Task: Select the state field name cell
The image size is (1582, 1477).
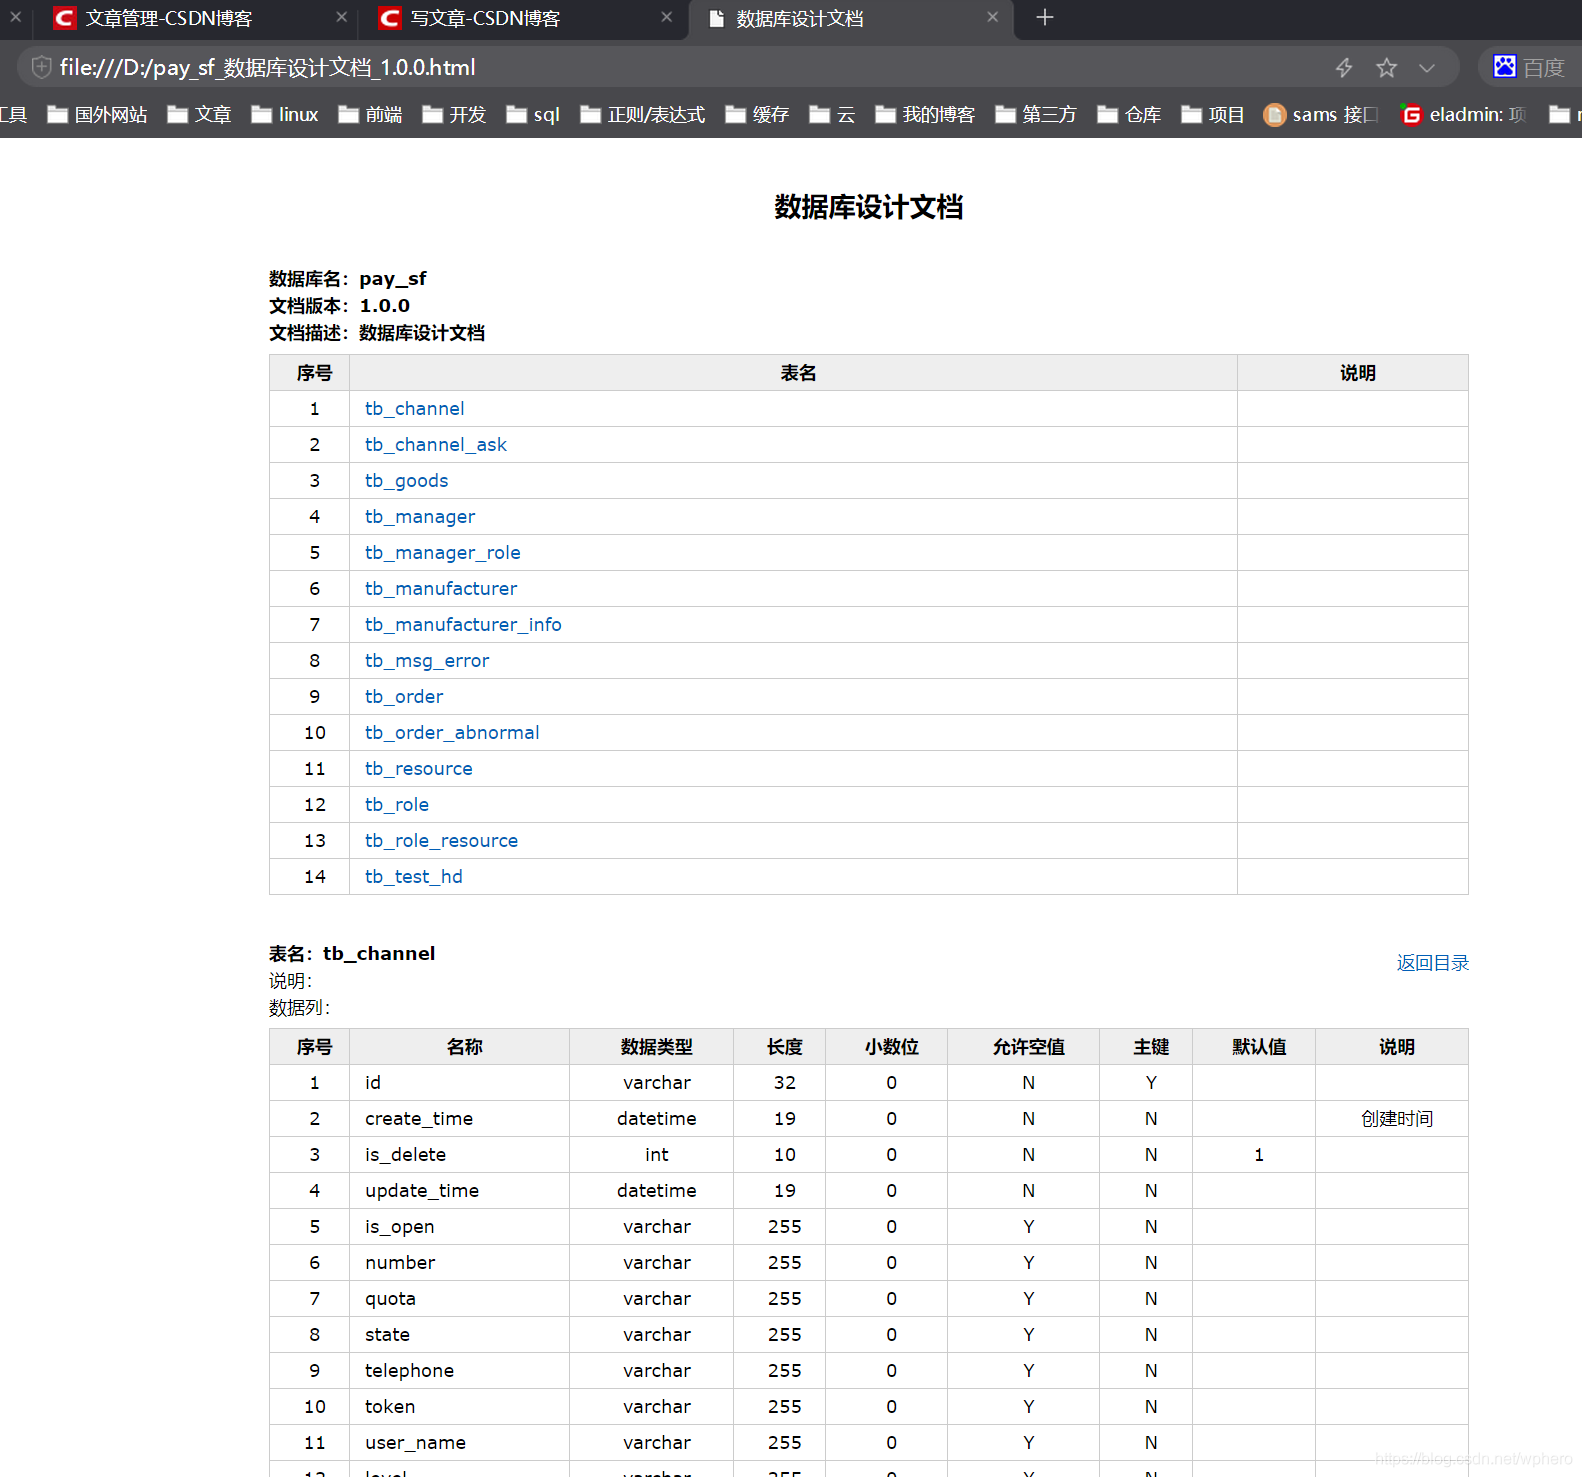Action: point(459,1335)
